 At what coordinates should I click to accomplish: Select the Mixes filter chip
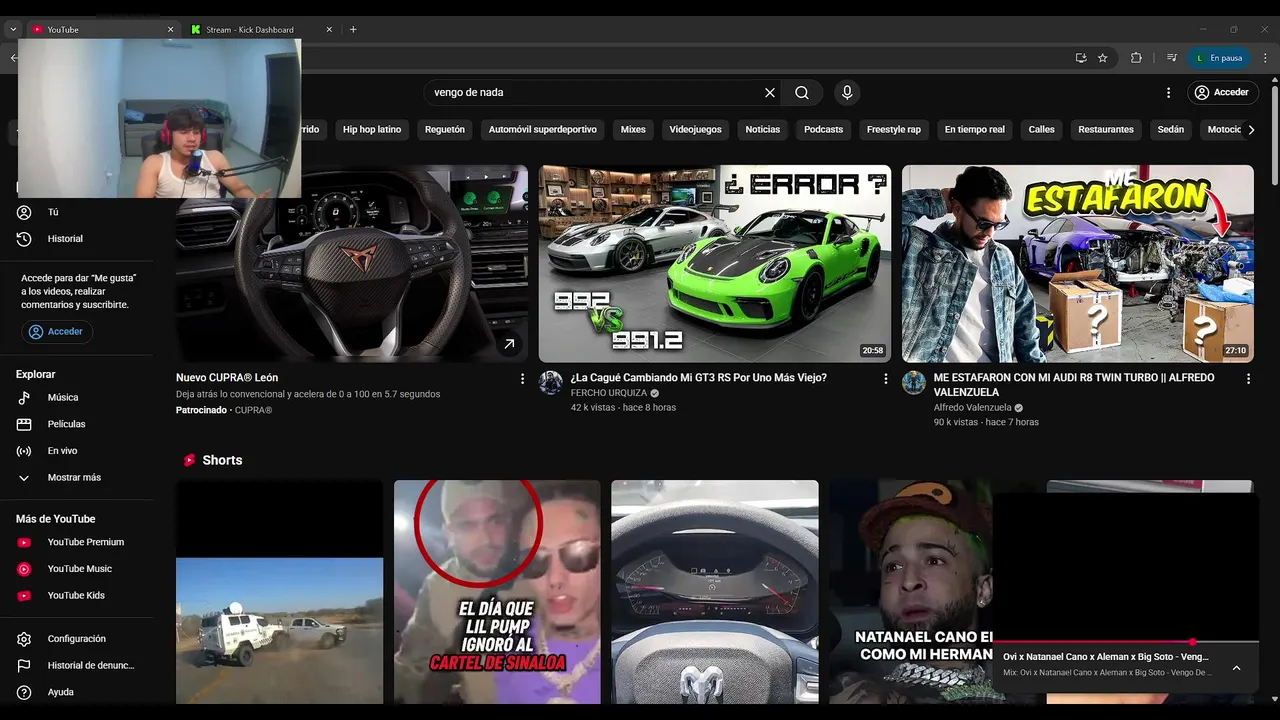633,129
